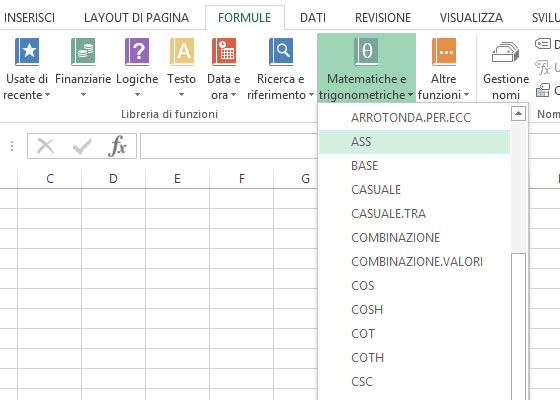Collapse the Matematiche e trigonometriche dropdown

[x=366, y=68]
